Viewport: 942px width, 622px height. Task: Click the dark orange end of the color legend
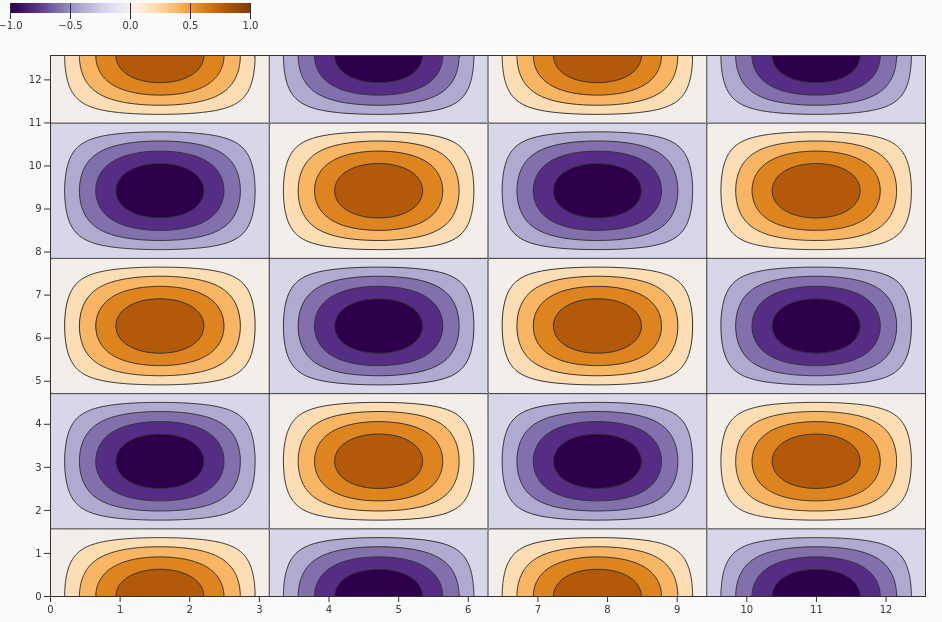[x=247, y=8]
